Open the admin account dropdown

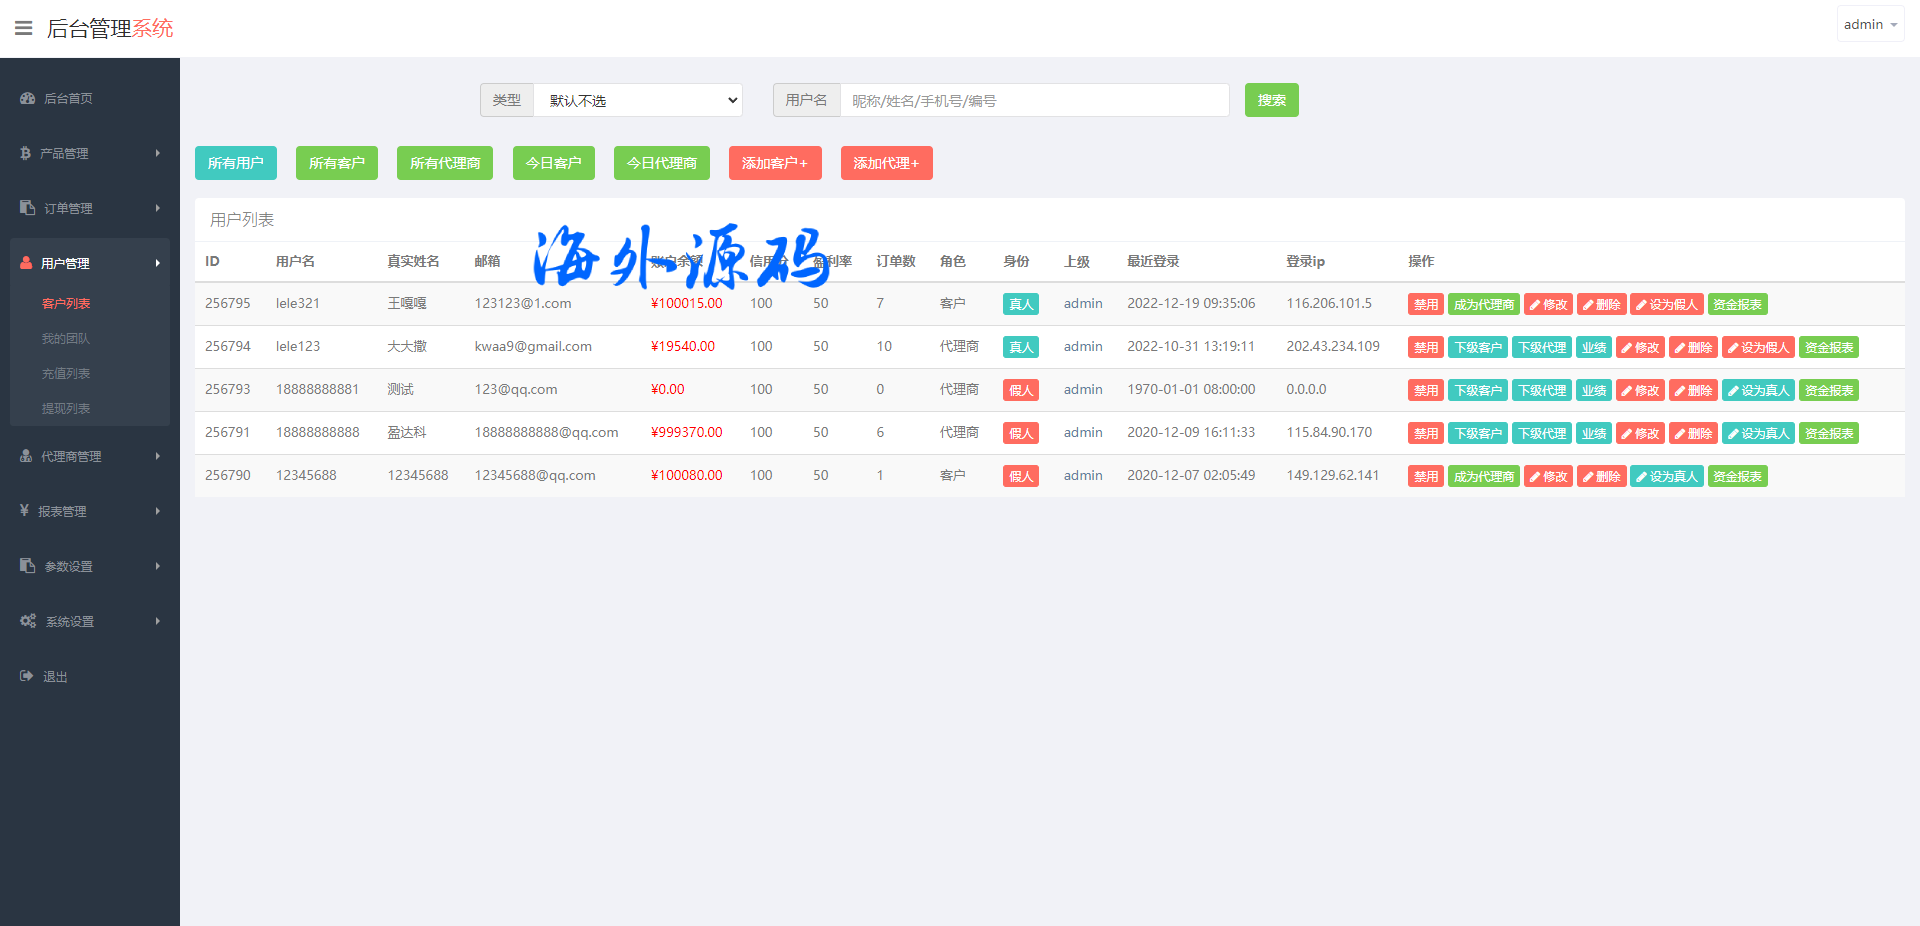pos(1870,24)
